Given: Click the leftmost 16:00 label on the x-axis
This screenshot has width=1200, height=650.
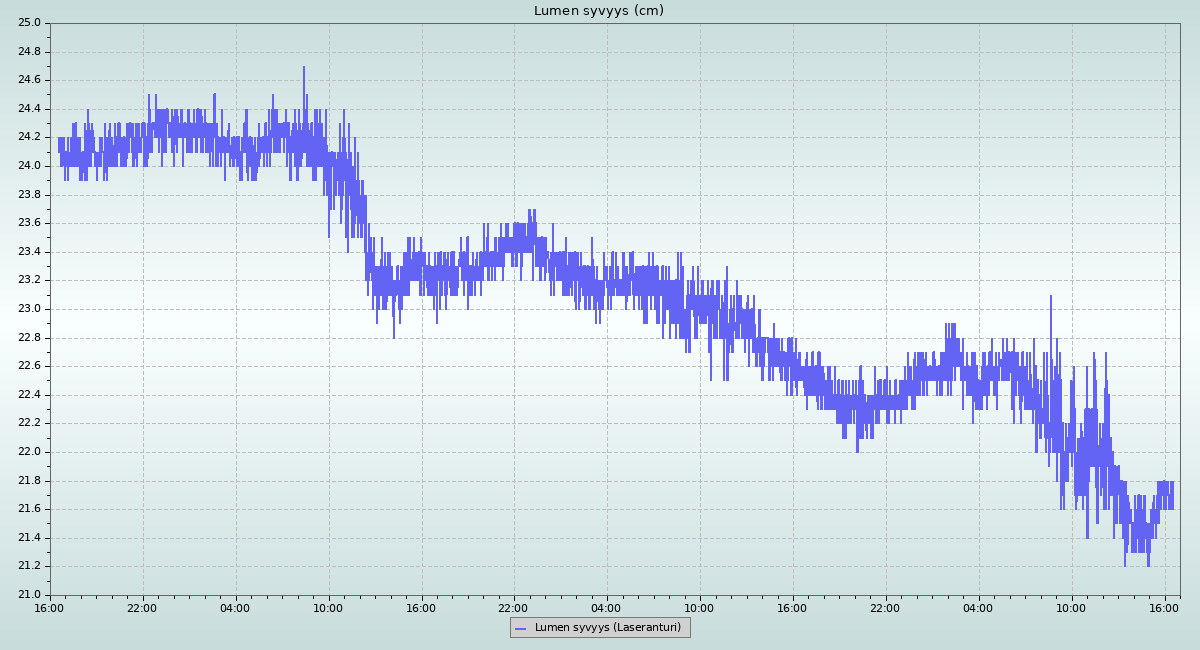Looking at the screenshot, I should (50, 607).
